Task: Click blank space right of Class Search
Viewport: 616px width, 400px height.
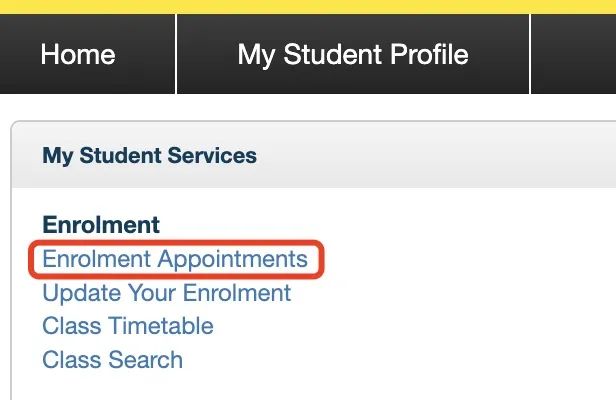Action: pyautogui.click(x=400, y=359)
